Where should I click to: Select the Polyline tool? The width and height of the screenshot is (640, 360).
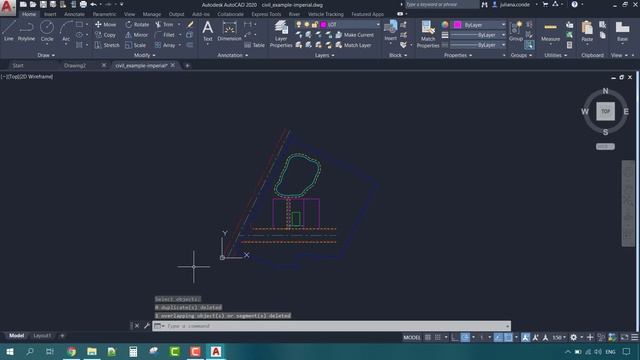(x=26, y=31)
